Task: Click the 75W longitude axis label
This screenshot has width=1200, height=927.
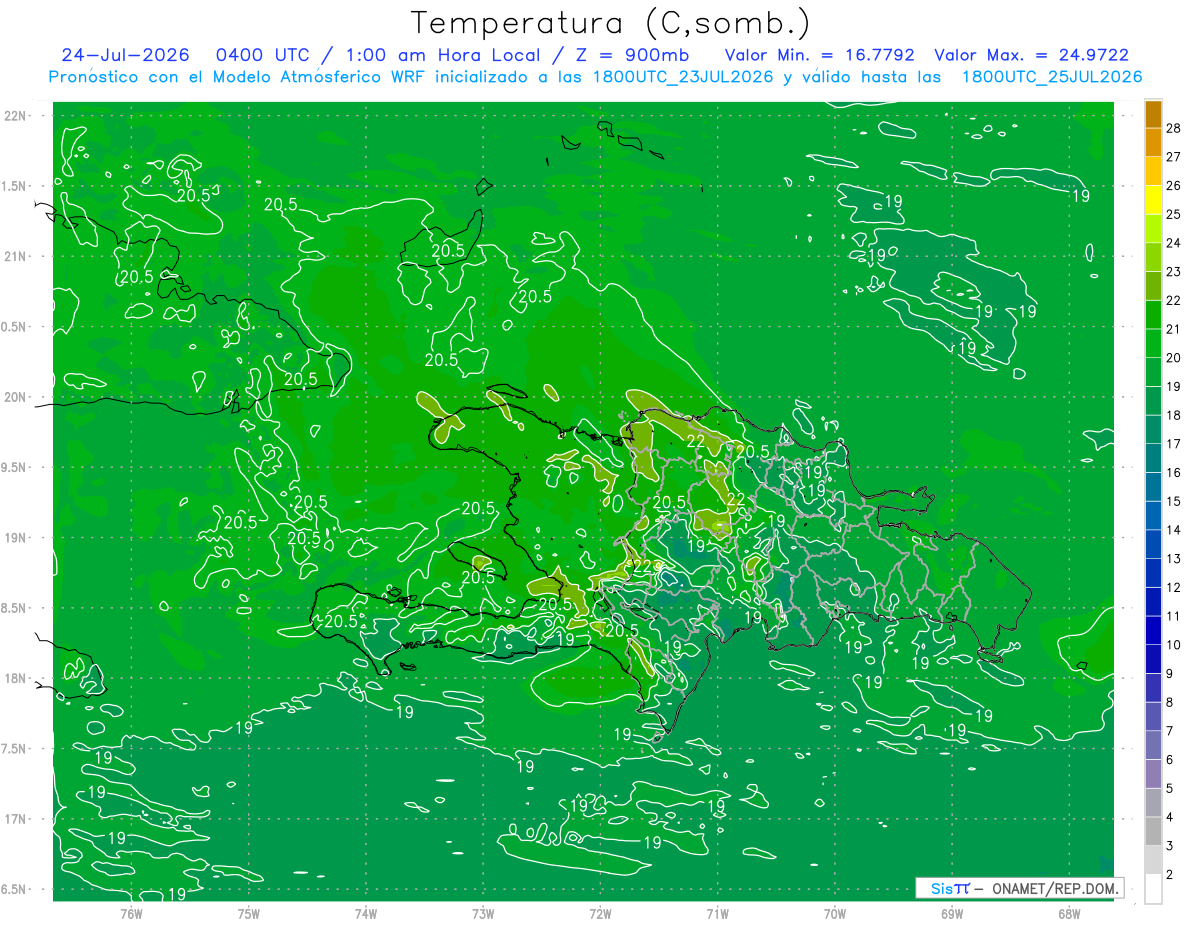Action: pyautogui.click(x=248, y=914)
